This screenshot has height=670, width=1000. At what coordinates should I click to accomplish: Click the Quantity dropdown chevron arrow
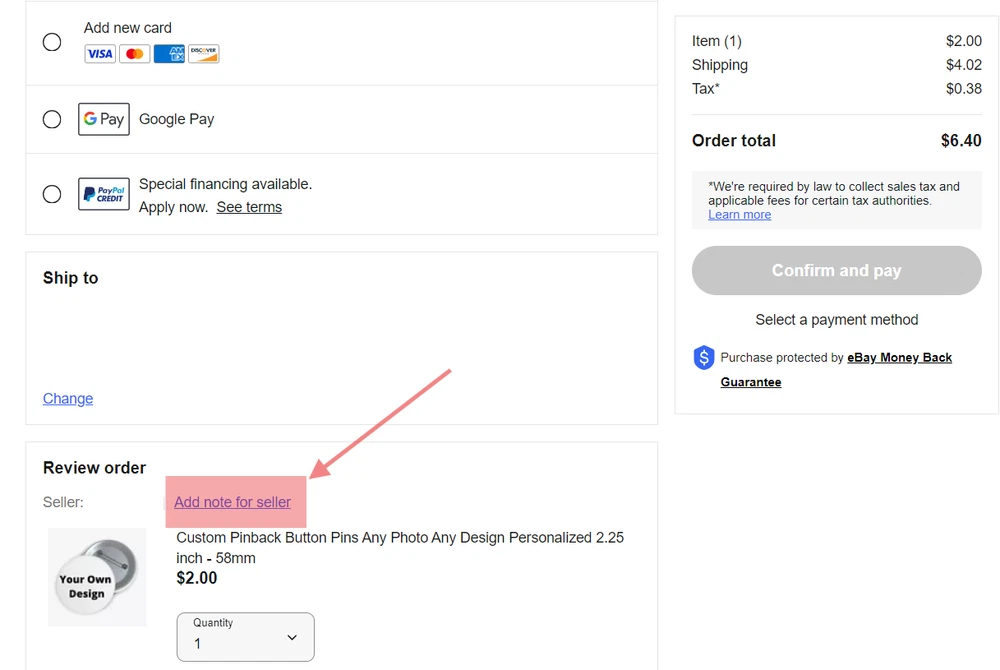(292, 638)
